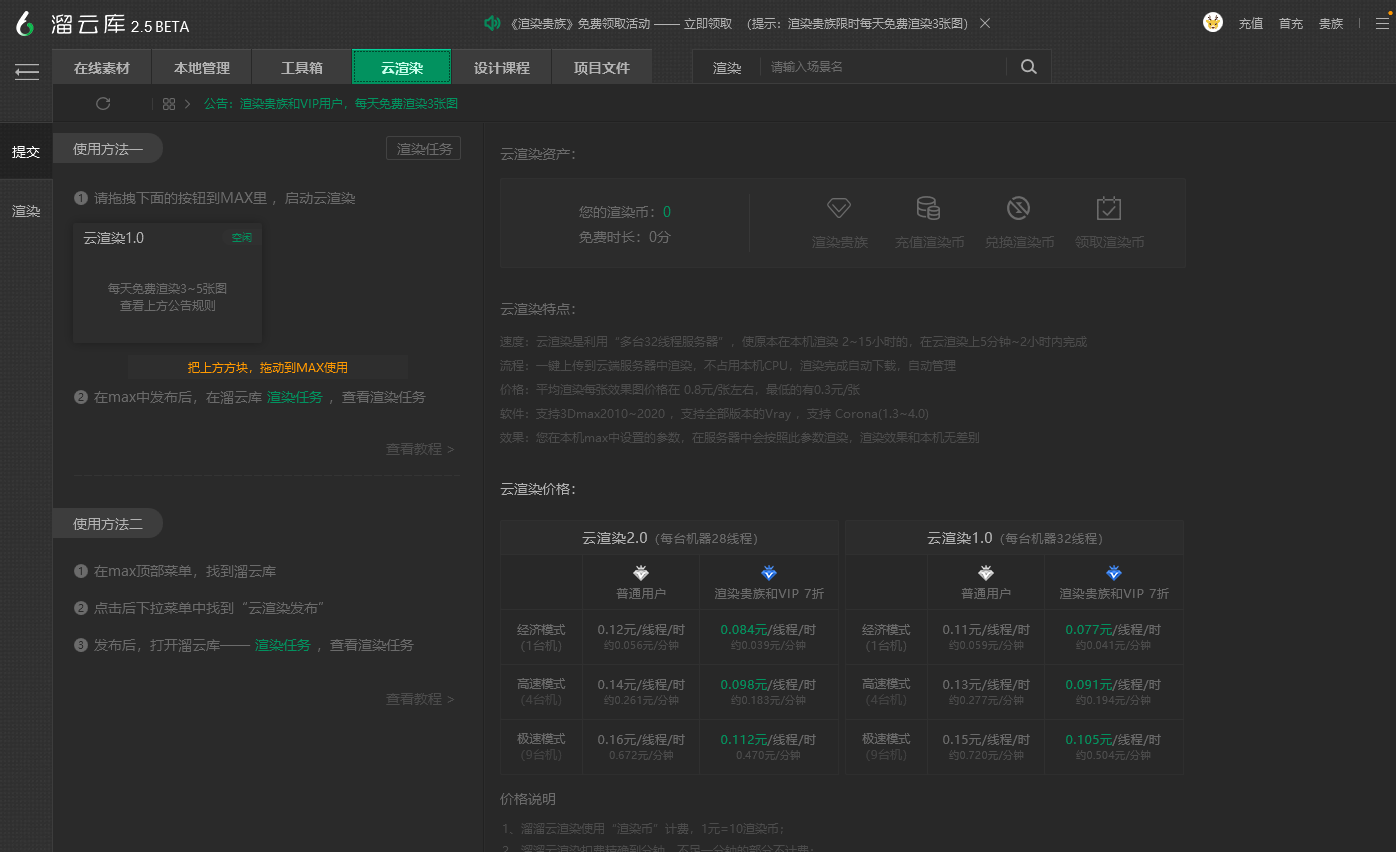Open 查看教程 under 使用方法一
The height and width of the screenshot is (852, 1396).
[420, 449]
